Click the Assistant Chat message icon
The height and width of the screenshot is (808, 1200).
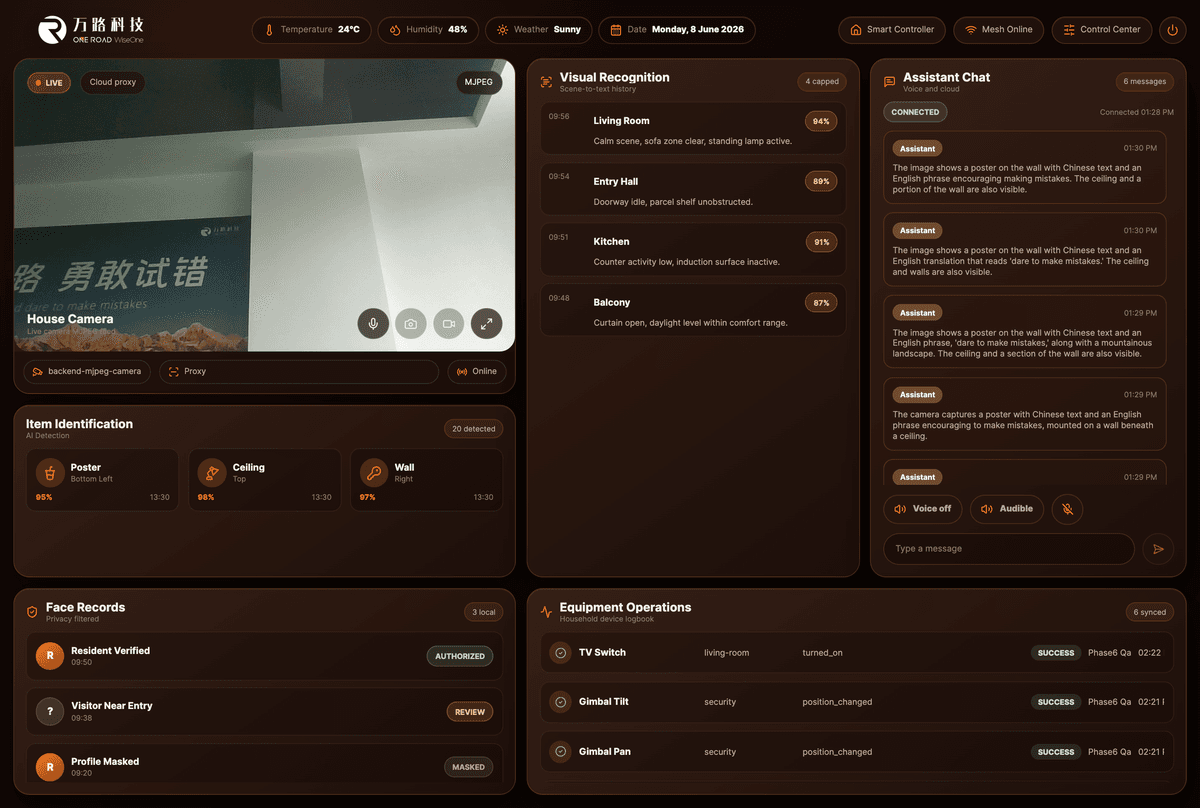point(890,82)
